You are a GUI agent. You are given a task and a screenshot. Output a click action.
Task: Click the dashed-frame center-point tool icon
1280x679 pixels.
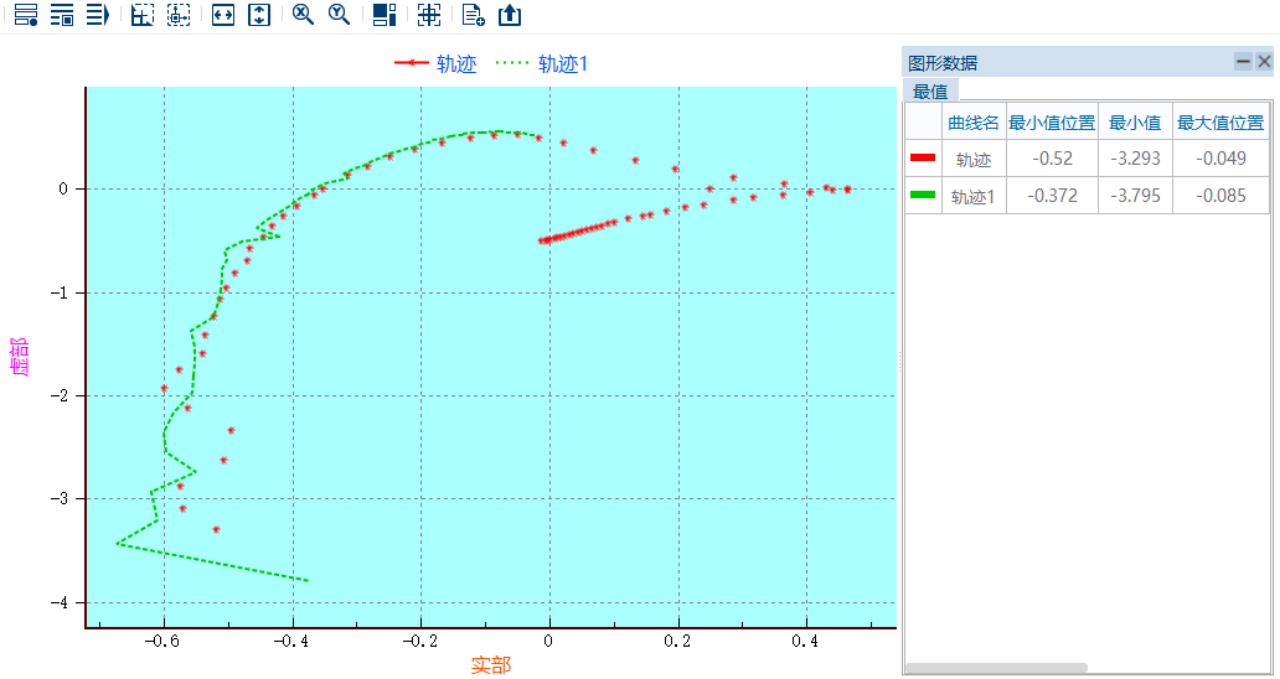(x=178, y=15)
